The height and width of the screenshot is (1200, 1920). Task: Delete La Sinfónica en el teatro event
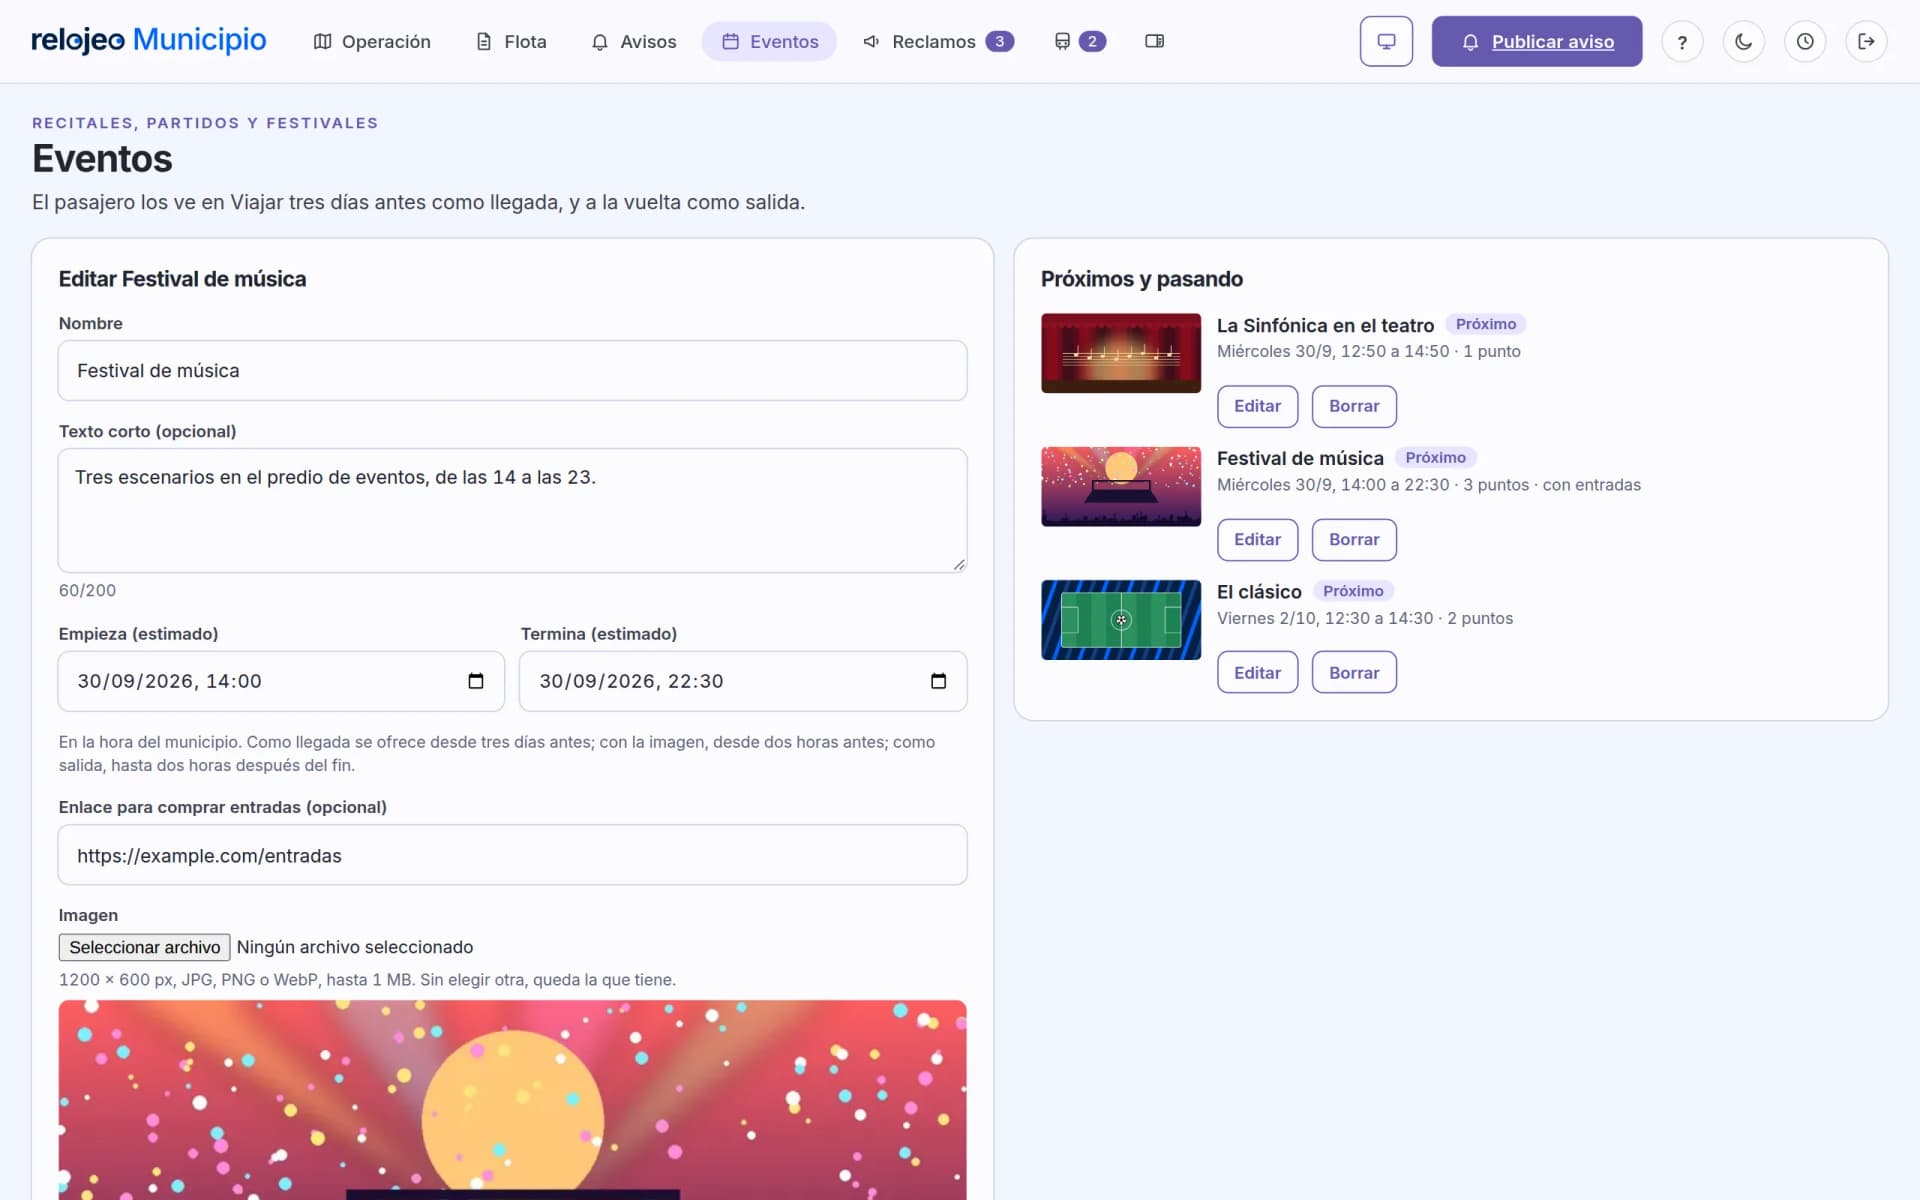click(1354, 406)
